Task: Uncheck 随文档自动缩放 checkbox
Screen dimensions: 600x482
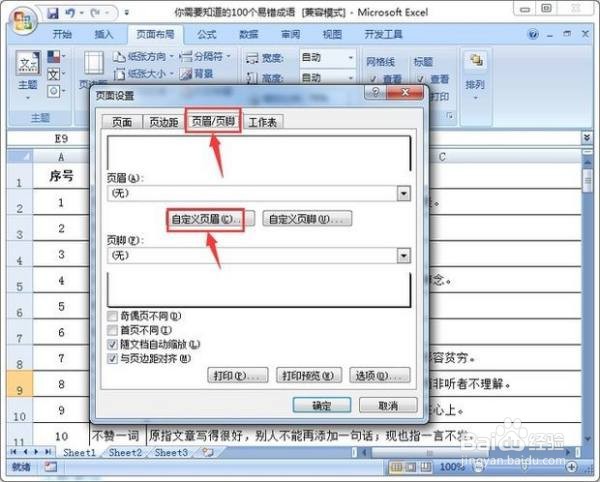Action: [x=112, y=344]
